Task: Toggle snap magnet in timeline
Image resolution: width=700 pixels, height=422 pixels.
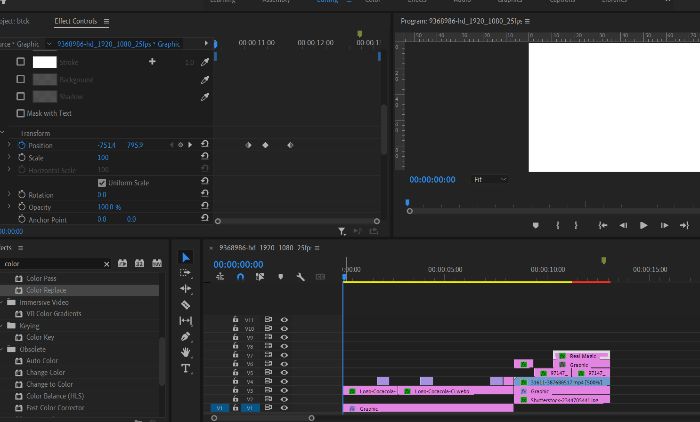Action: (x=240, y=277)
